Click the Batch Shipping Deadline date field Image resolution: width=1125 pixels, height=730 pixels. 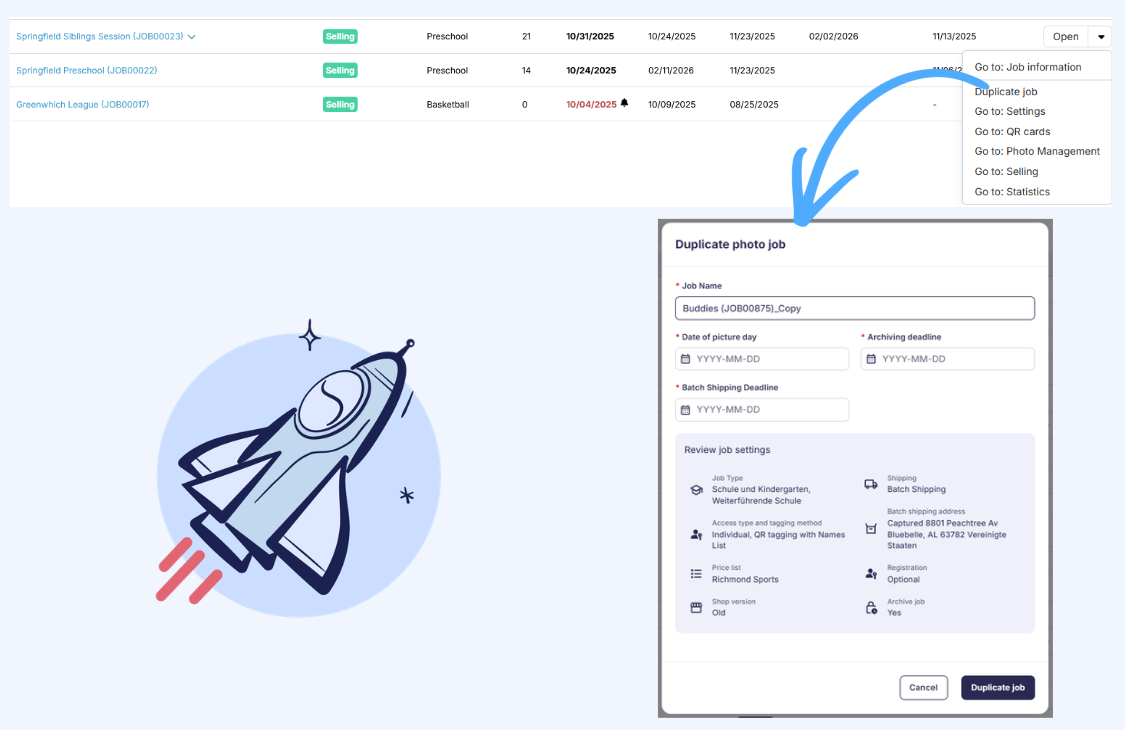coord(762,410)
